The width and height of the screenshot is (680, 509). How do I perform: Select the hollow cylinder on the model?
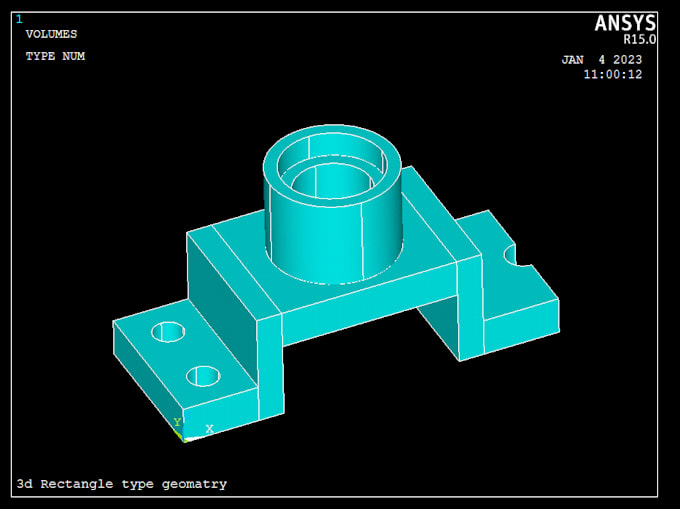point(333,204)
